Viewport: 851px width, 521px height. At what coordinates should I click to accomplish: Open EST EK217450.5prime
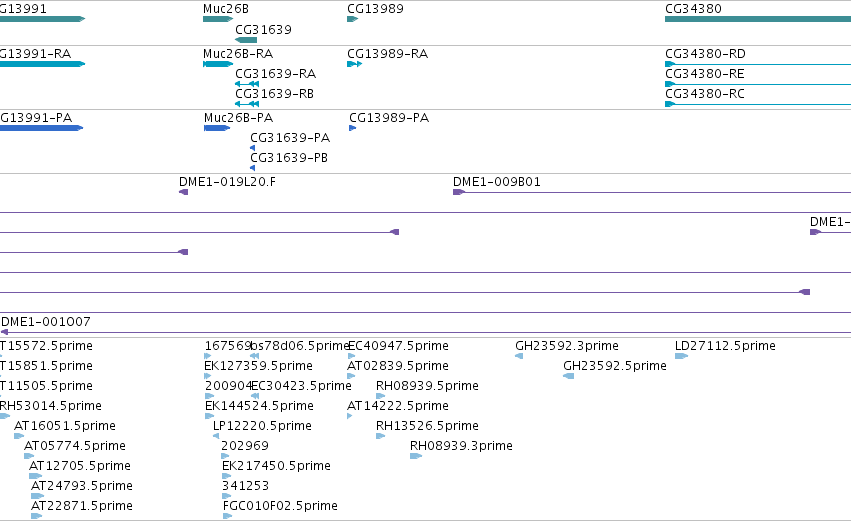tap(276, 466)
